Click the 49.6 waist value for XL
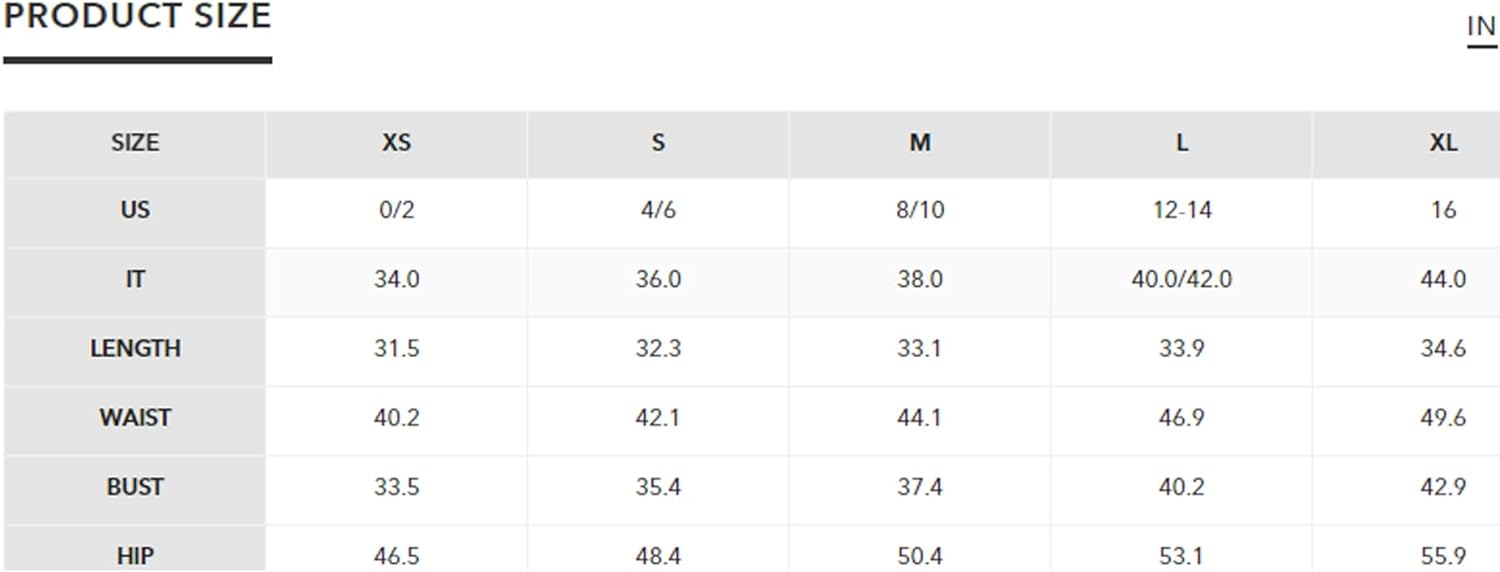The height and width of the screenshot is (572, 1500). 1443,418
